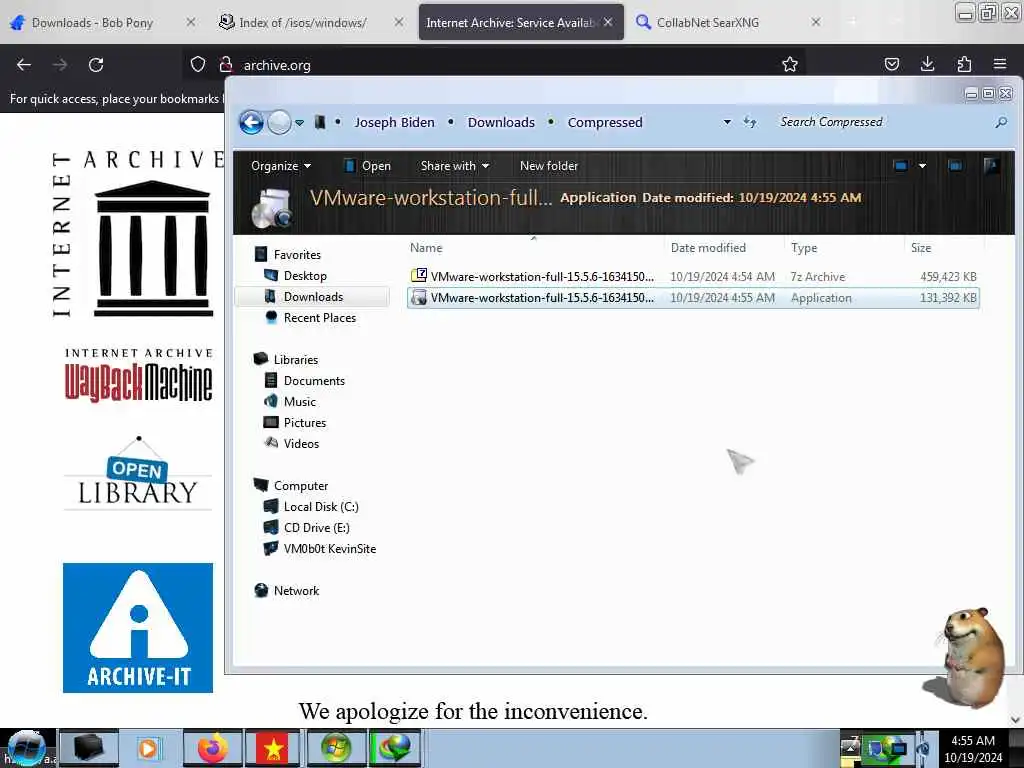
Task: Go back in the Explorer window
Action: click(x=251, y=122)
